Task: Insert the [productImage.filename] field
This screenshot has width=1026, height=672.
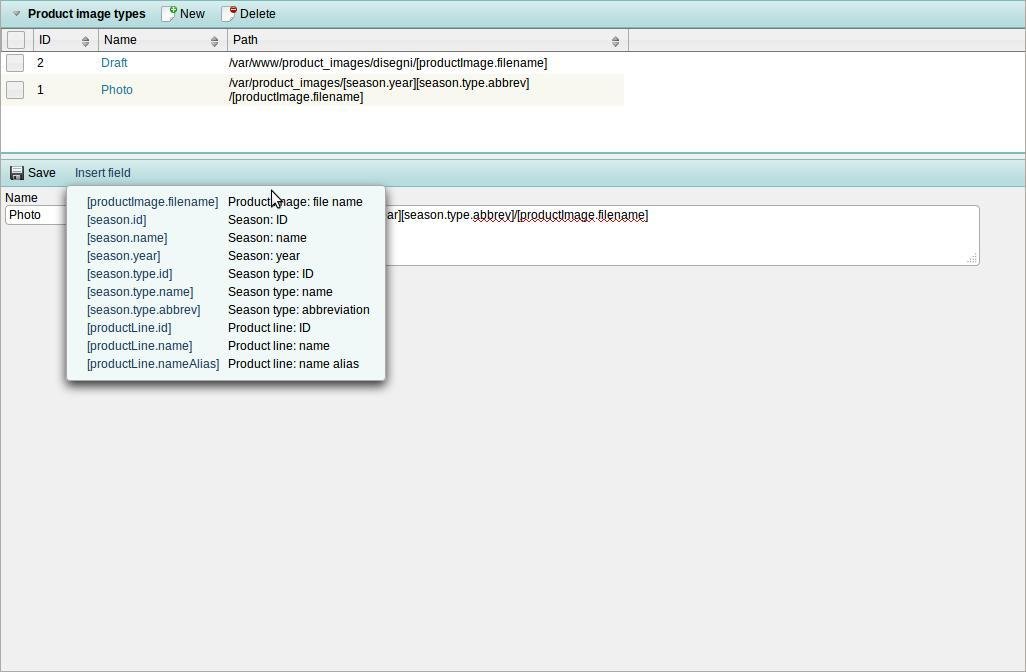Action: 152,201
